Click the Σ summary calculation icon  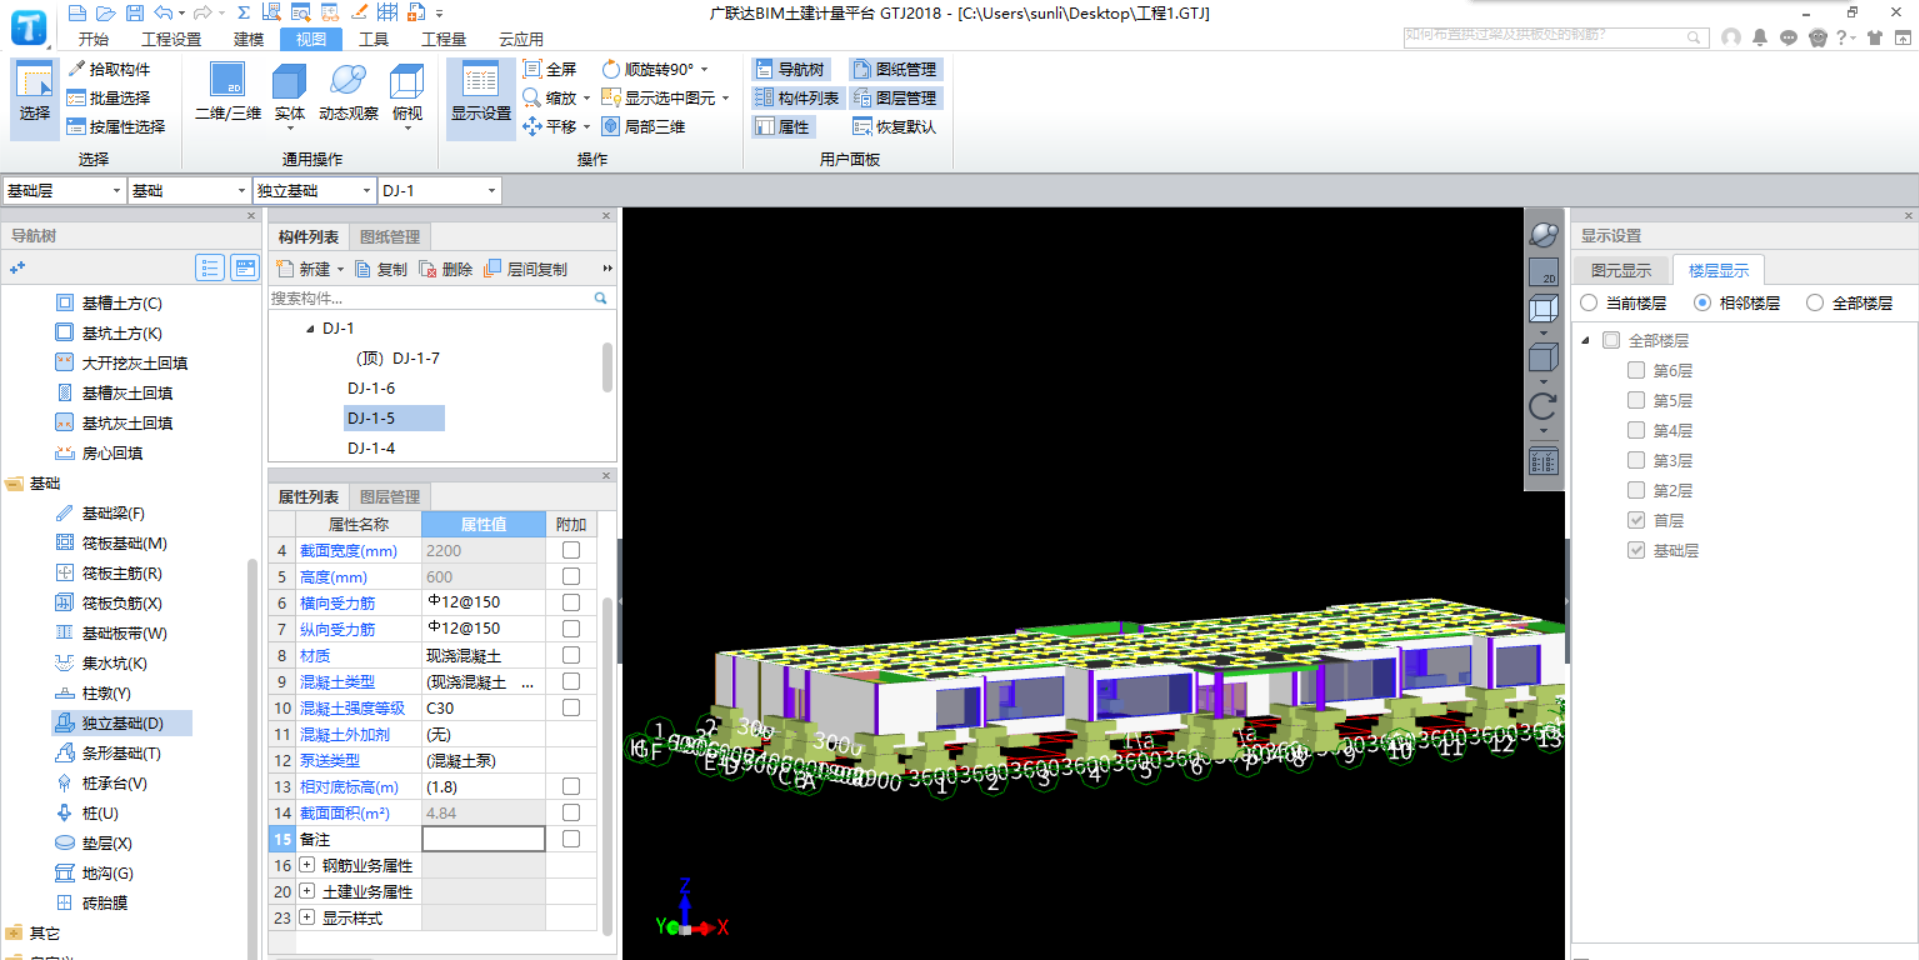coord(243,13)
